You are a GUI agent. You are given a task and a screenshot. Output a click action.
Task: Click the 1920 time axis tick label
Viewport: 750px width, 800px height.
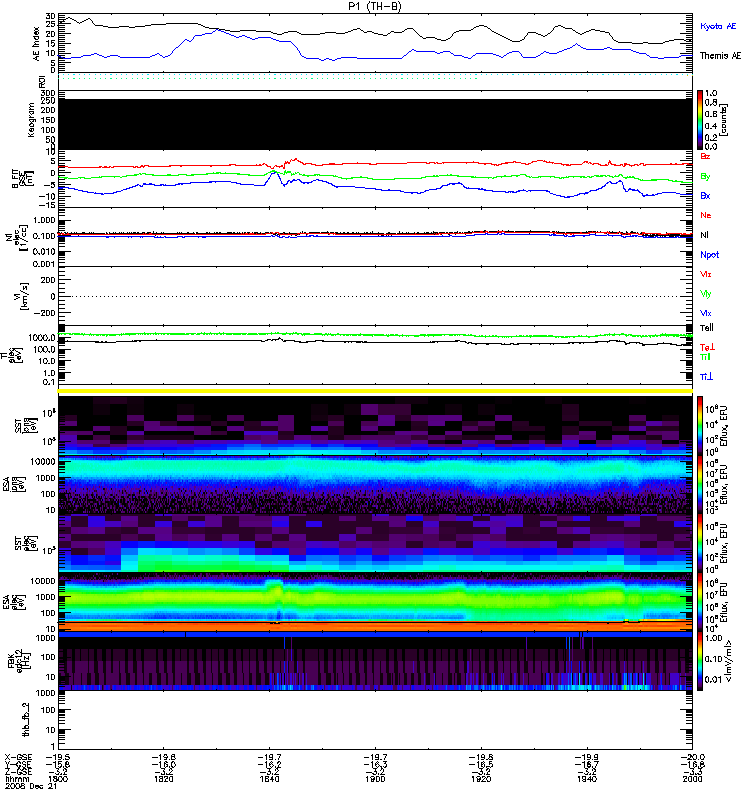click(x=481, y=779)
